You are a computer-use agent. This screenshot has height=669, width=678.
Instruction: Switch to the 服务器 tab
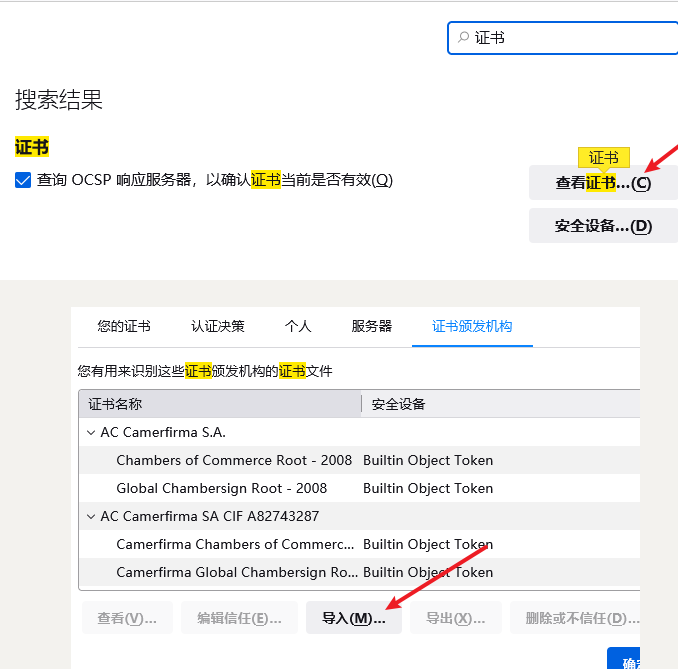click(371, 326)
